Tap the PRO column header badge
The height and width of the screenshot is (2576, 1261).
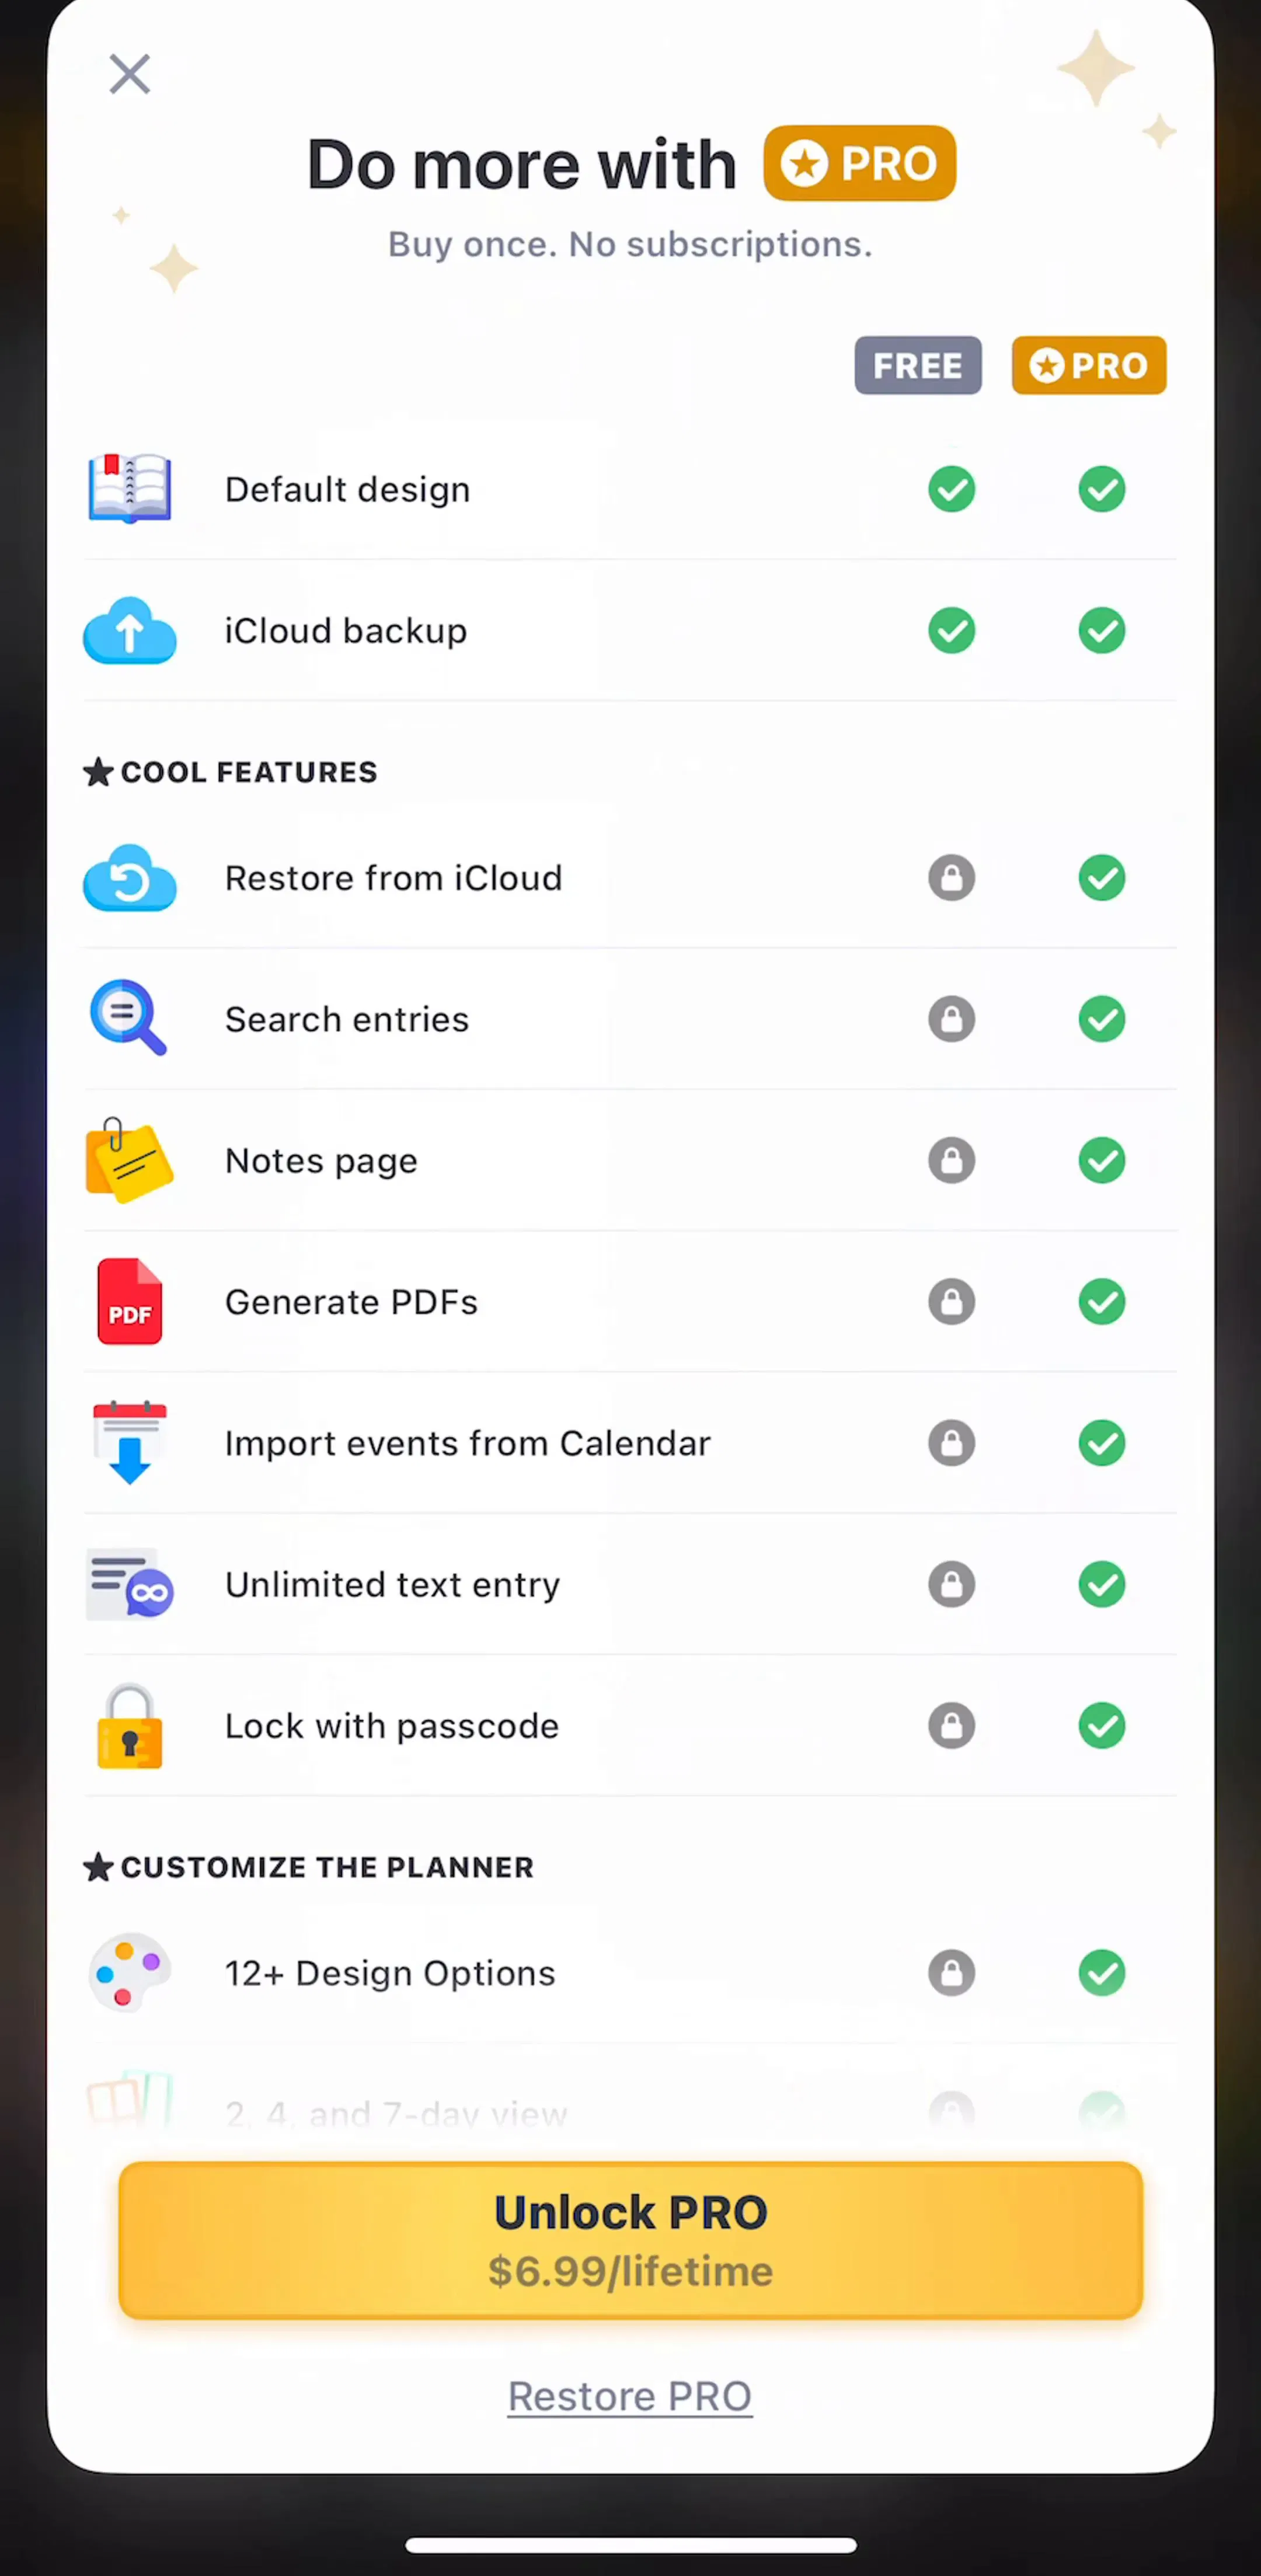point(1089,365)
